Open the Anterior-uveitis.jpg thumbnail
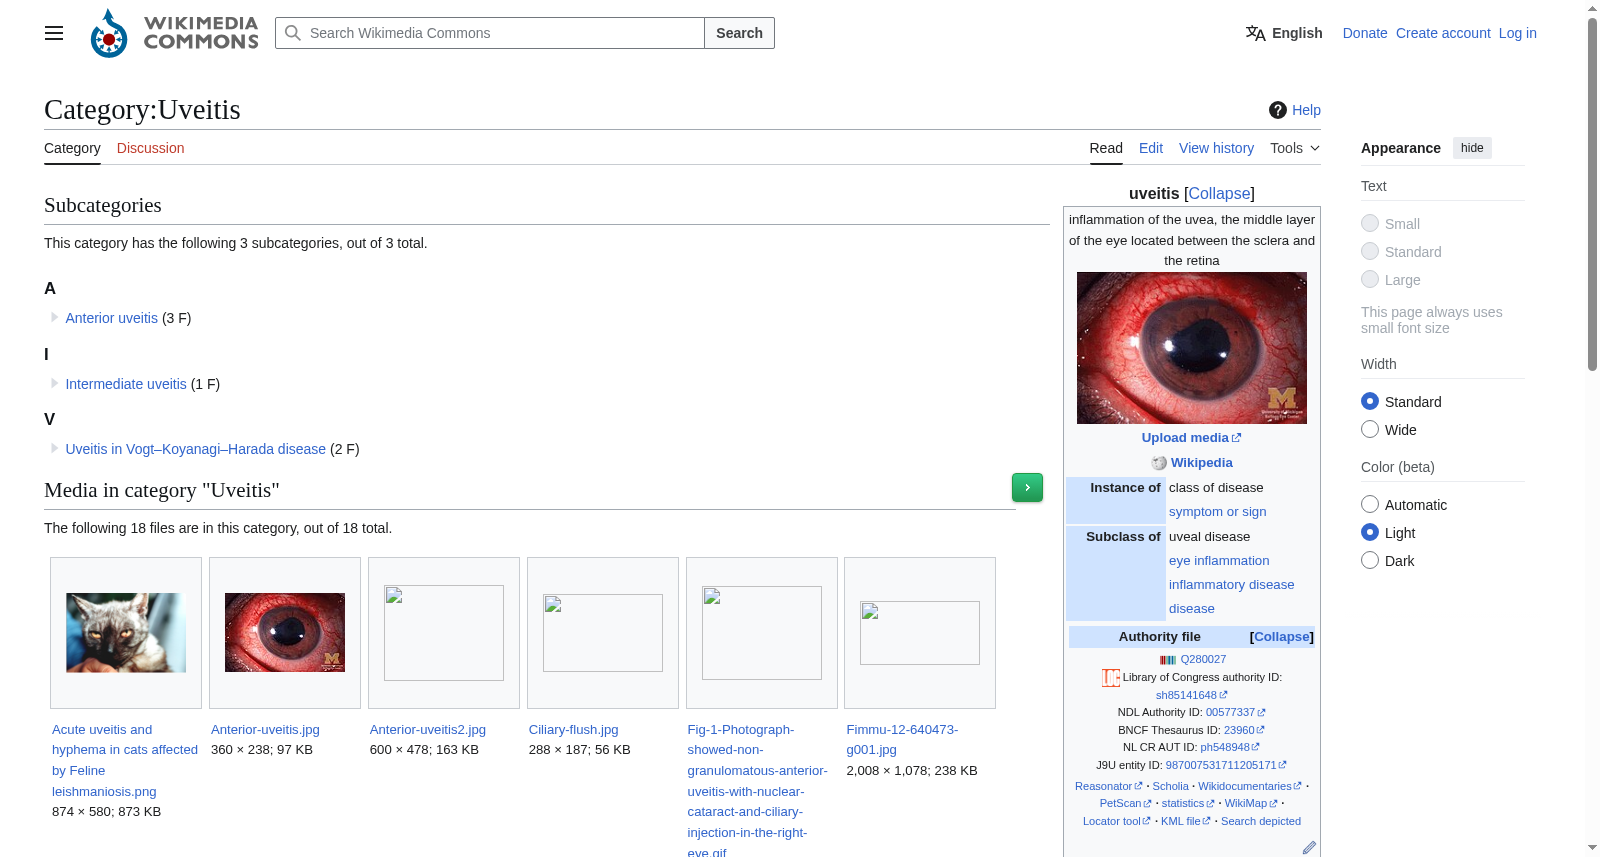The height and width of the screenshot is (857, 1600). point(285,633)
